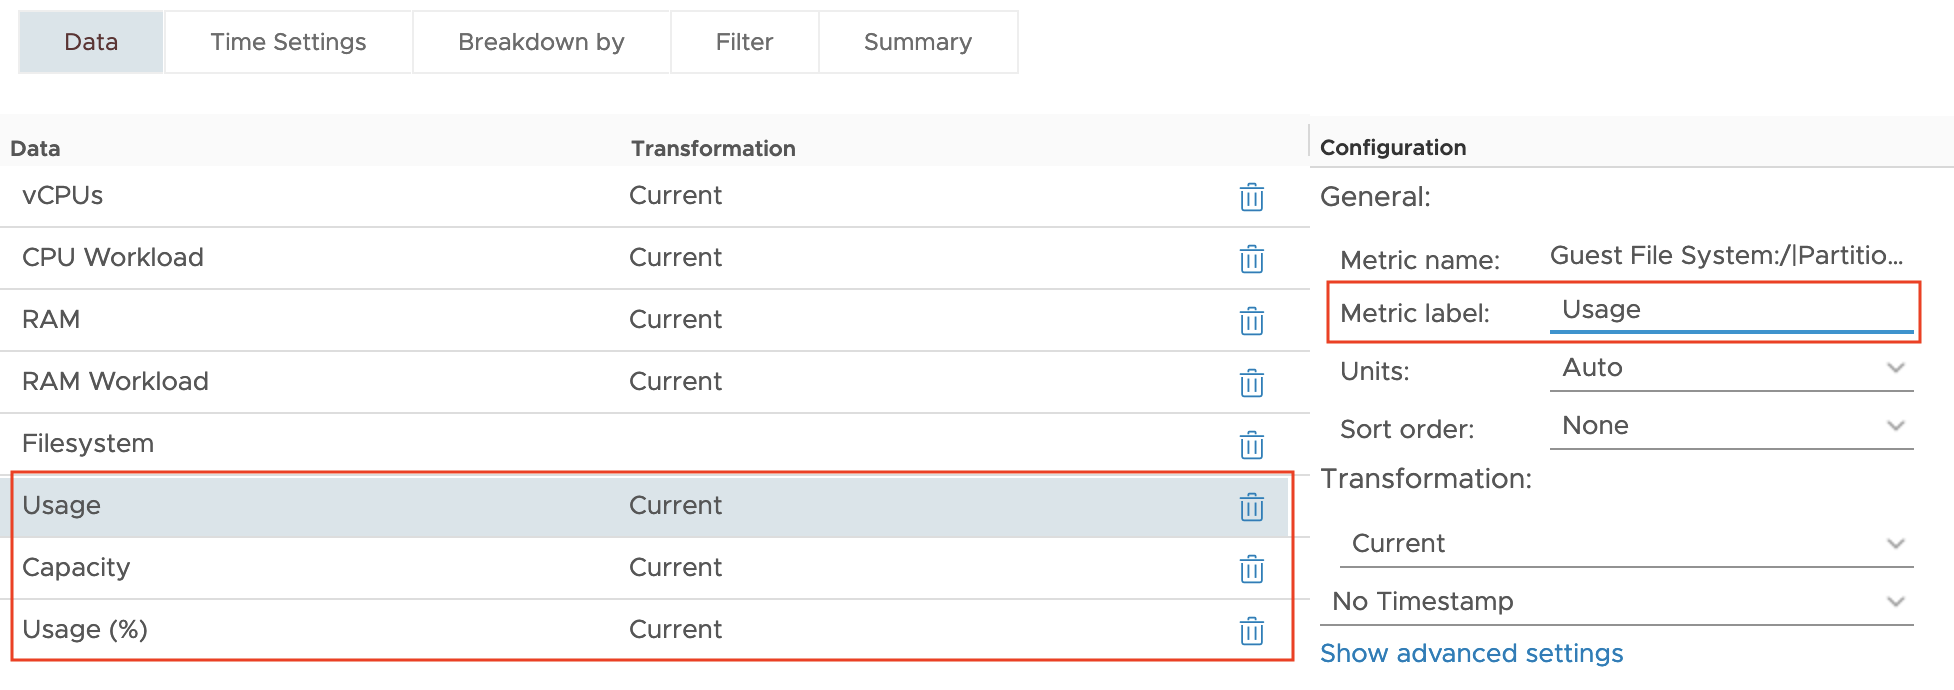
Task: Expand the Sort order dropdown
Action: tap(1731, 426)
